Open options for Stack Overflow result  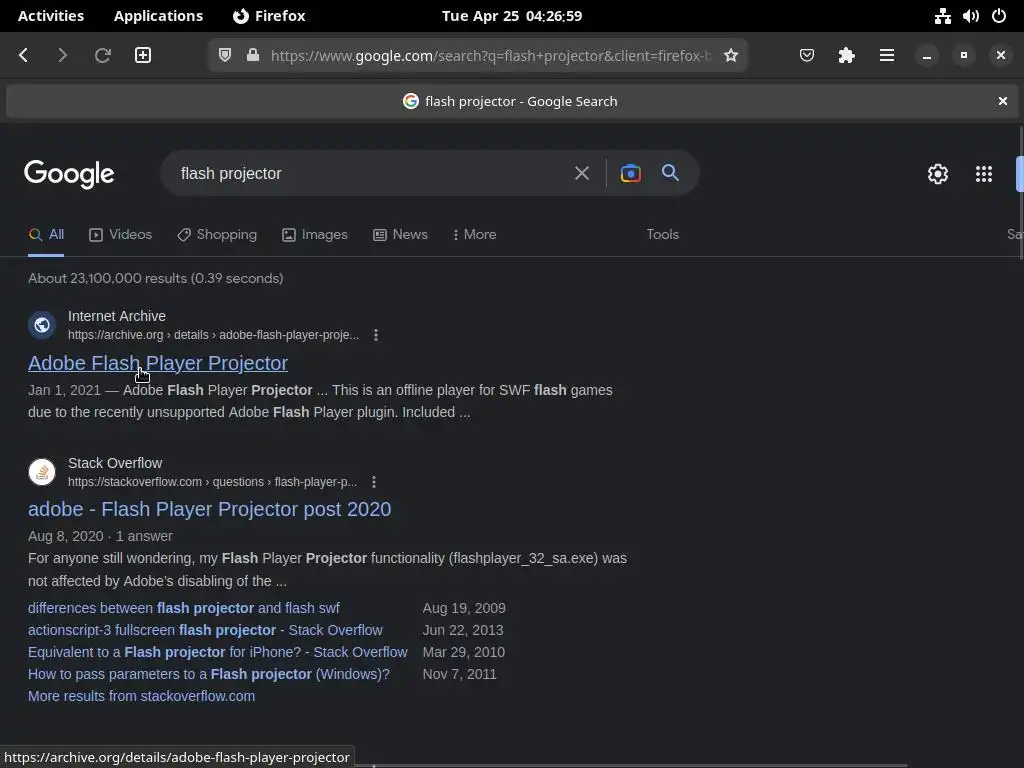coord(374,482)
